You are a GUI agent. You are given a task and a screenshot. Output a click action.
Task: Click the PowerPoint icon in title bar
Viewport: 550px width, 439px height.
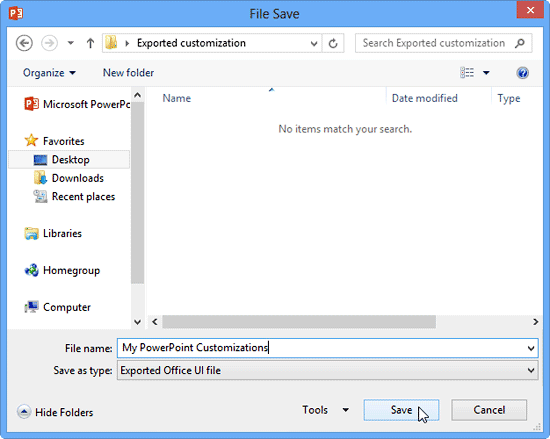(15, 14)
